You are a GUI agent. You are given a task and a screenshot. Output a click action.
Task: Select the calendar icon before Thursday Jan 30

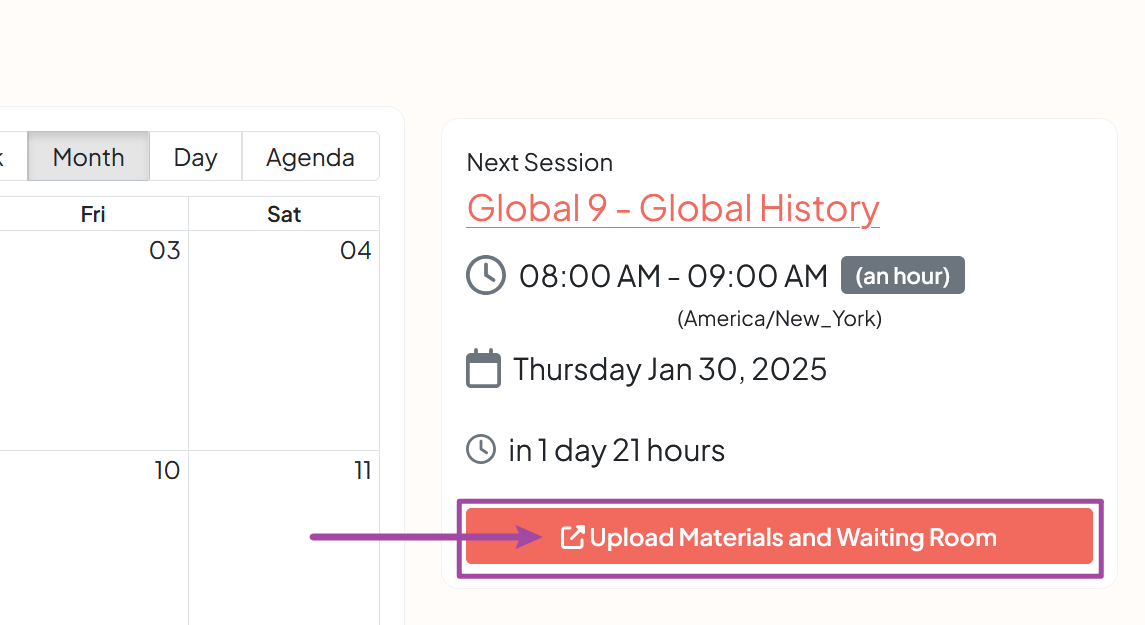tap(484, 368)
